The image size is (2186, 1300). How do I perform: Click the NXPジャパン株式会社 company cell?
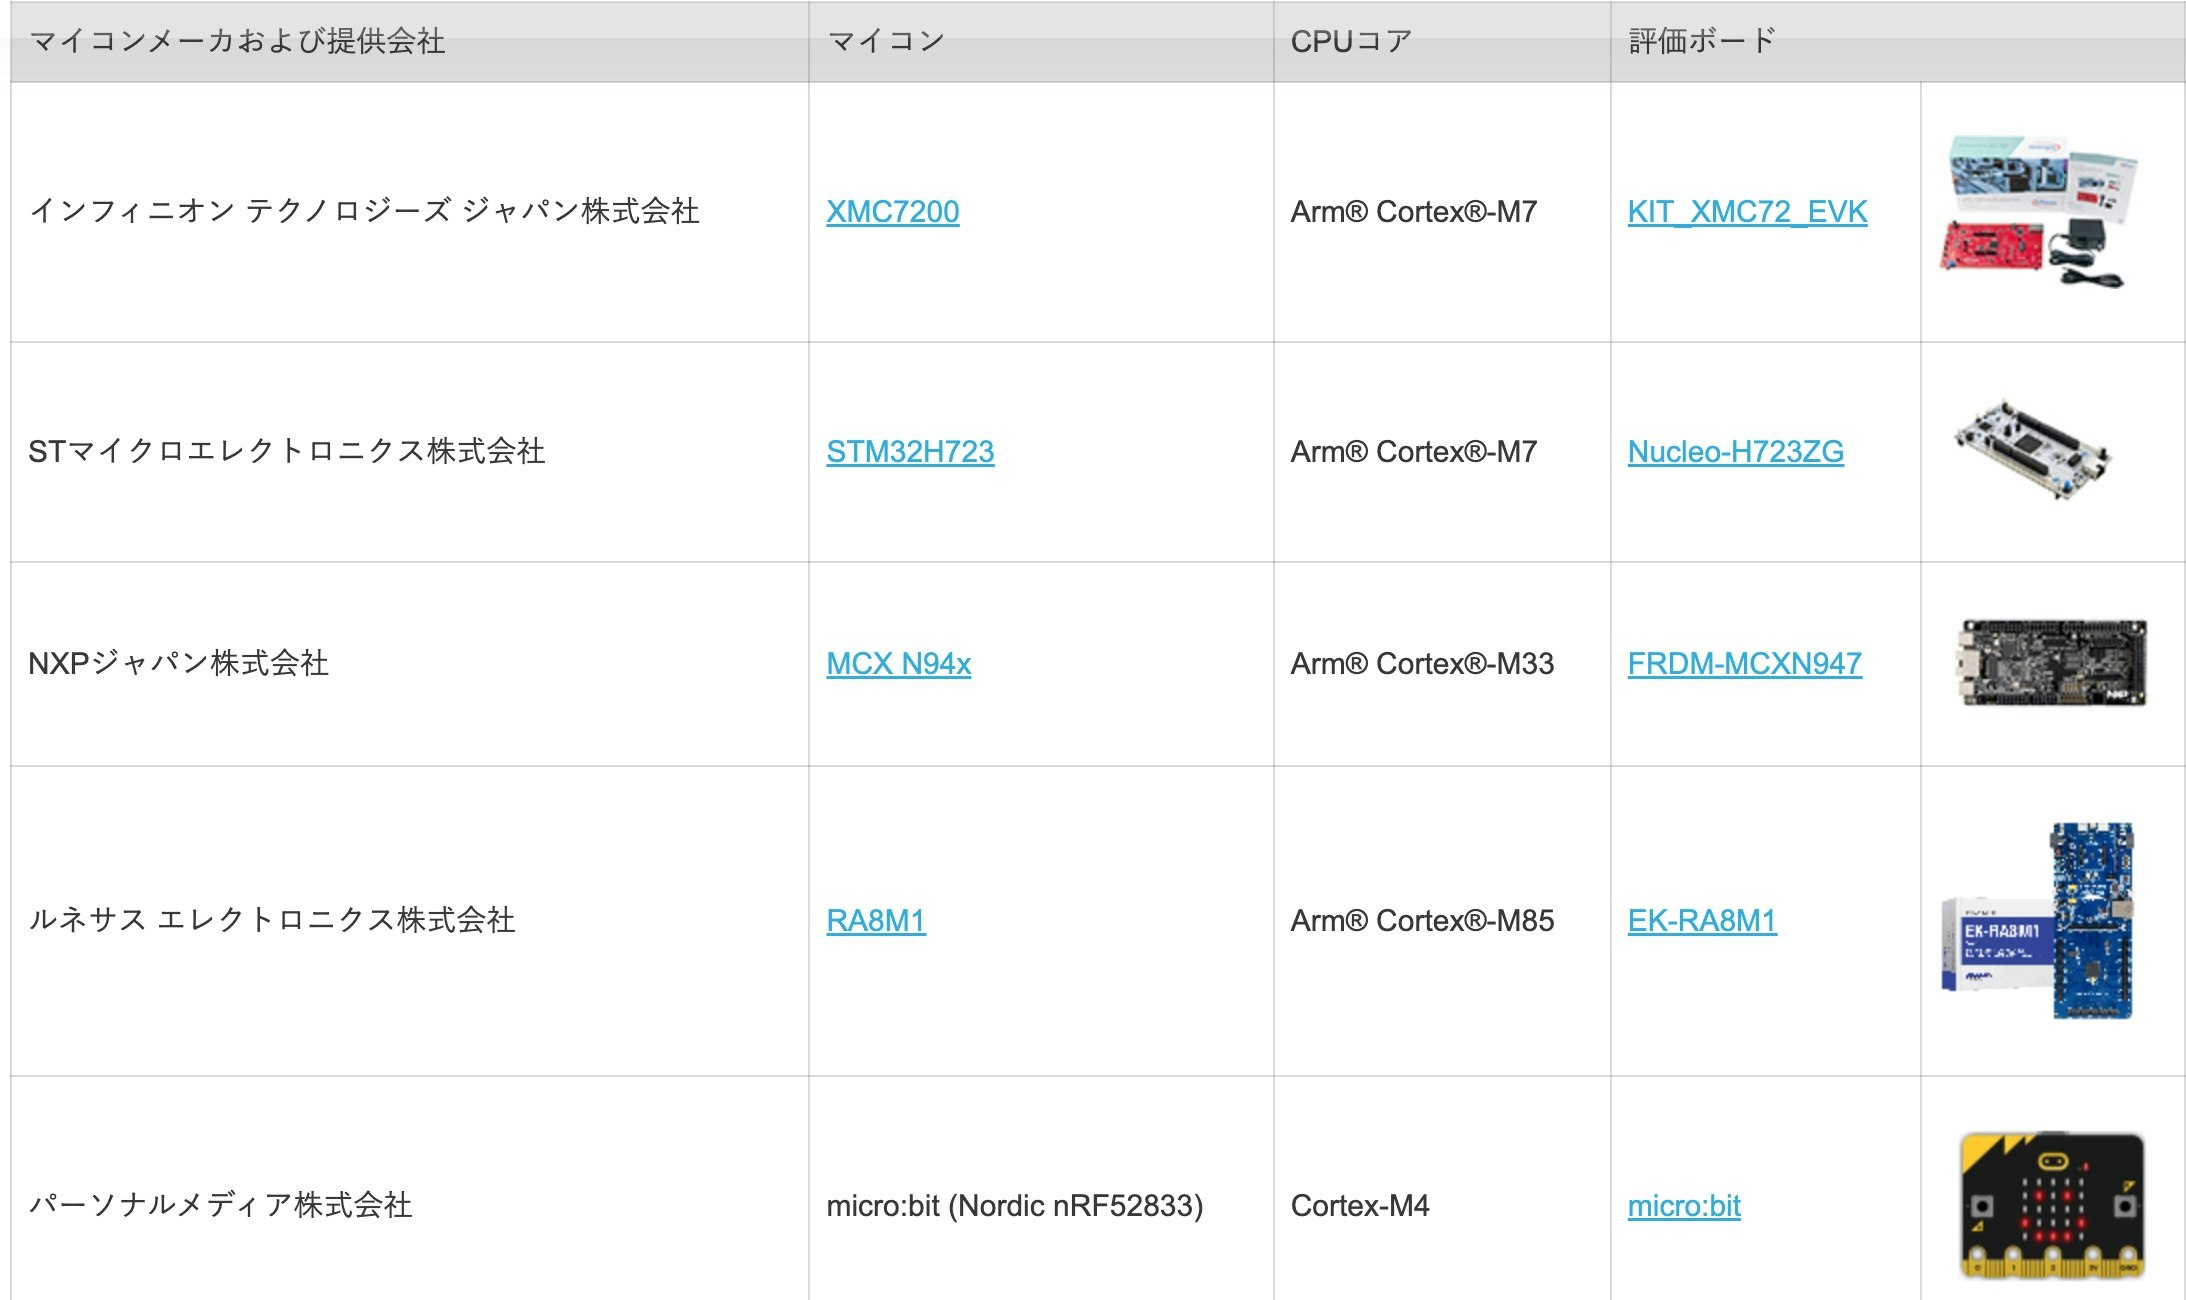point(178,664)
